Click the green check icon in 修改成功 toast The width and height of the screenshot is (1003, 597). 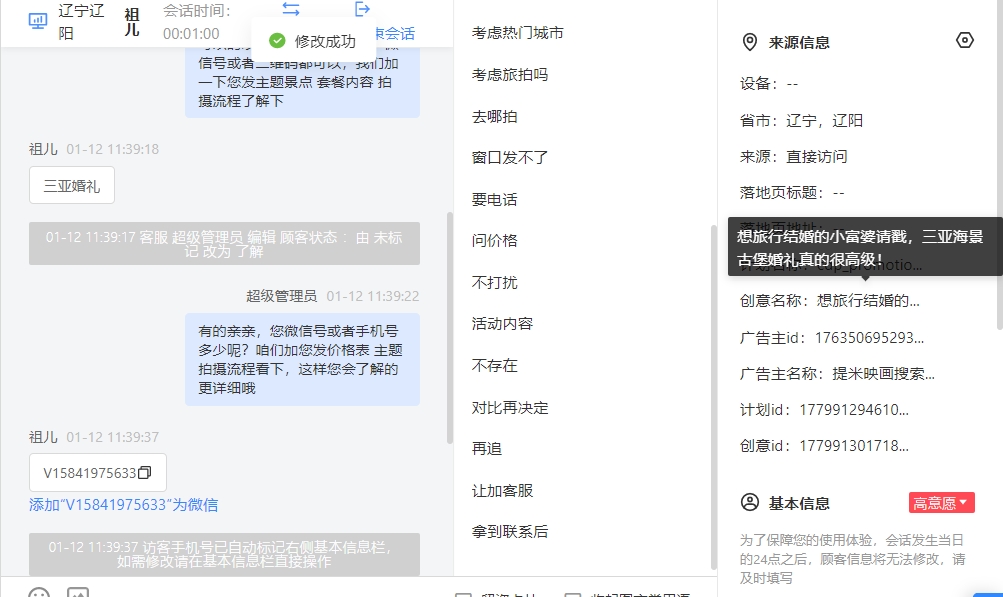pos(277,41)
